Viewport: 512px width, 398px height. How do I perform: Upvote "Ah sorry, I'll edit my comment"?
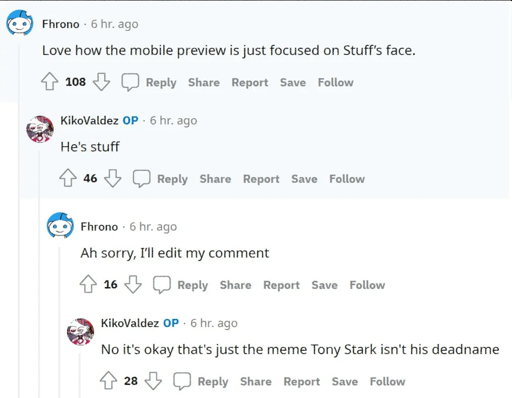pos(88,284)
